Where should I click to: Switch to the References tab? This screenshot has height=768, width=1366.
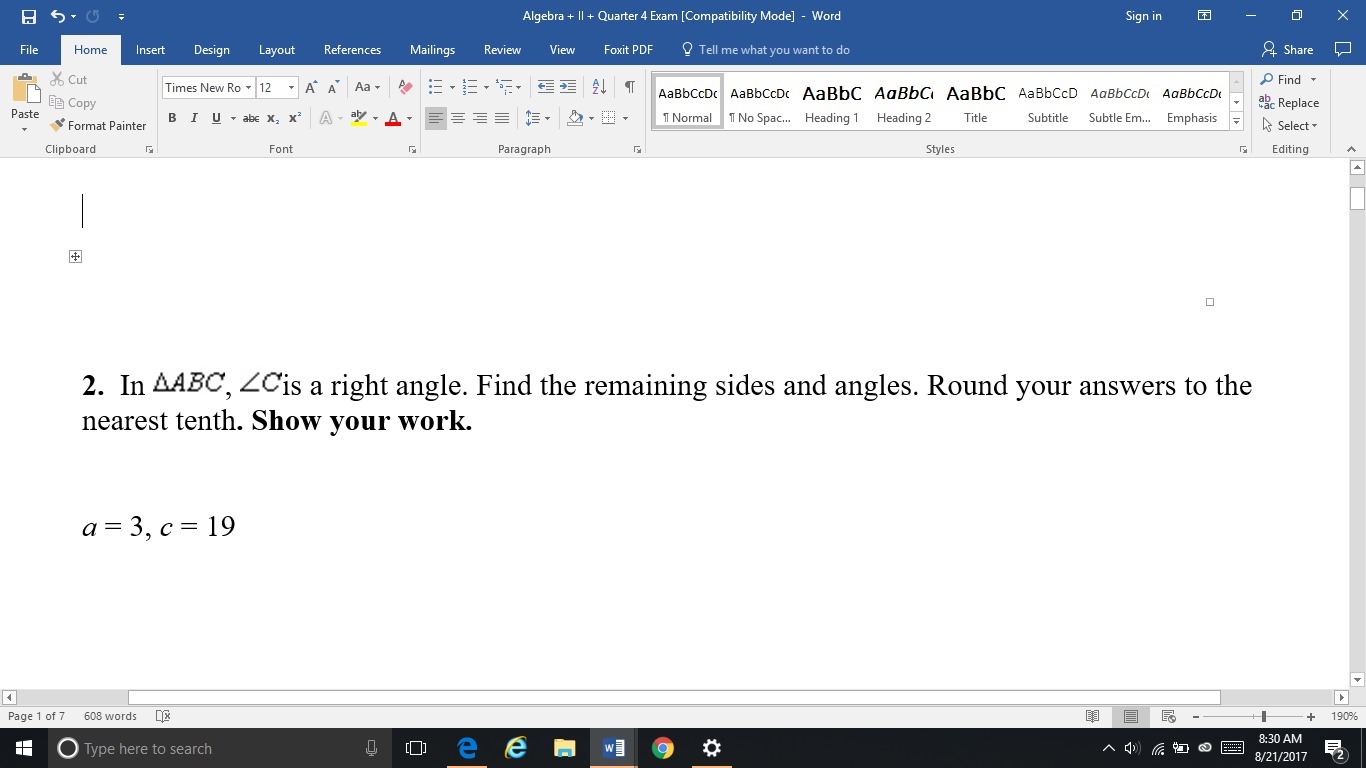point(352,50)
